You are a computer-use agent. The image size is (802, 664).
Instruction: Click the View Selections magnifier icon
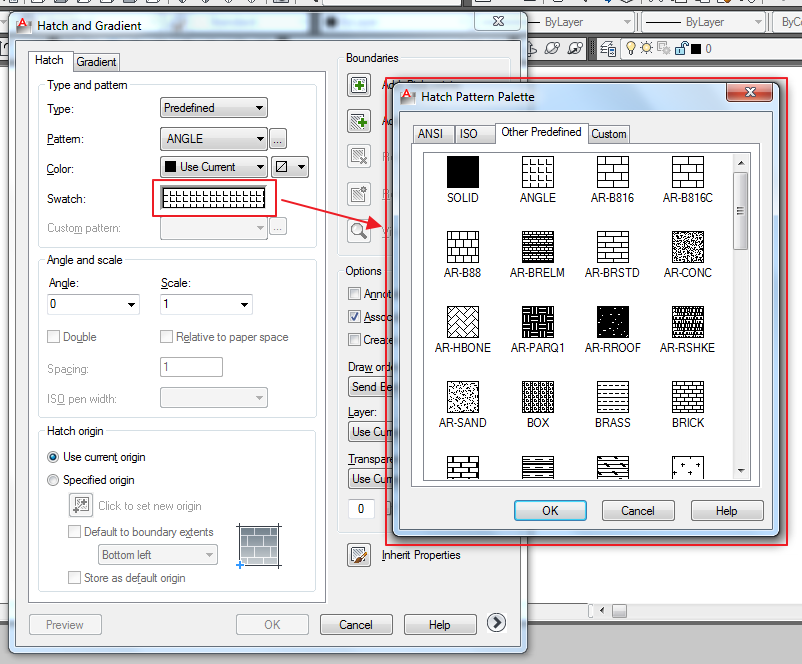pyautogui.click(x=359, y=229)
